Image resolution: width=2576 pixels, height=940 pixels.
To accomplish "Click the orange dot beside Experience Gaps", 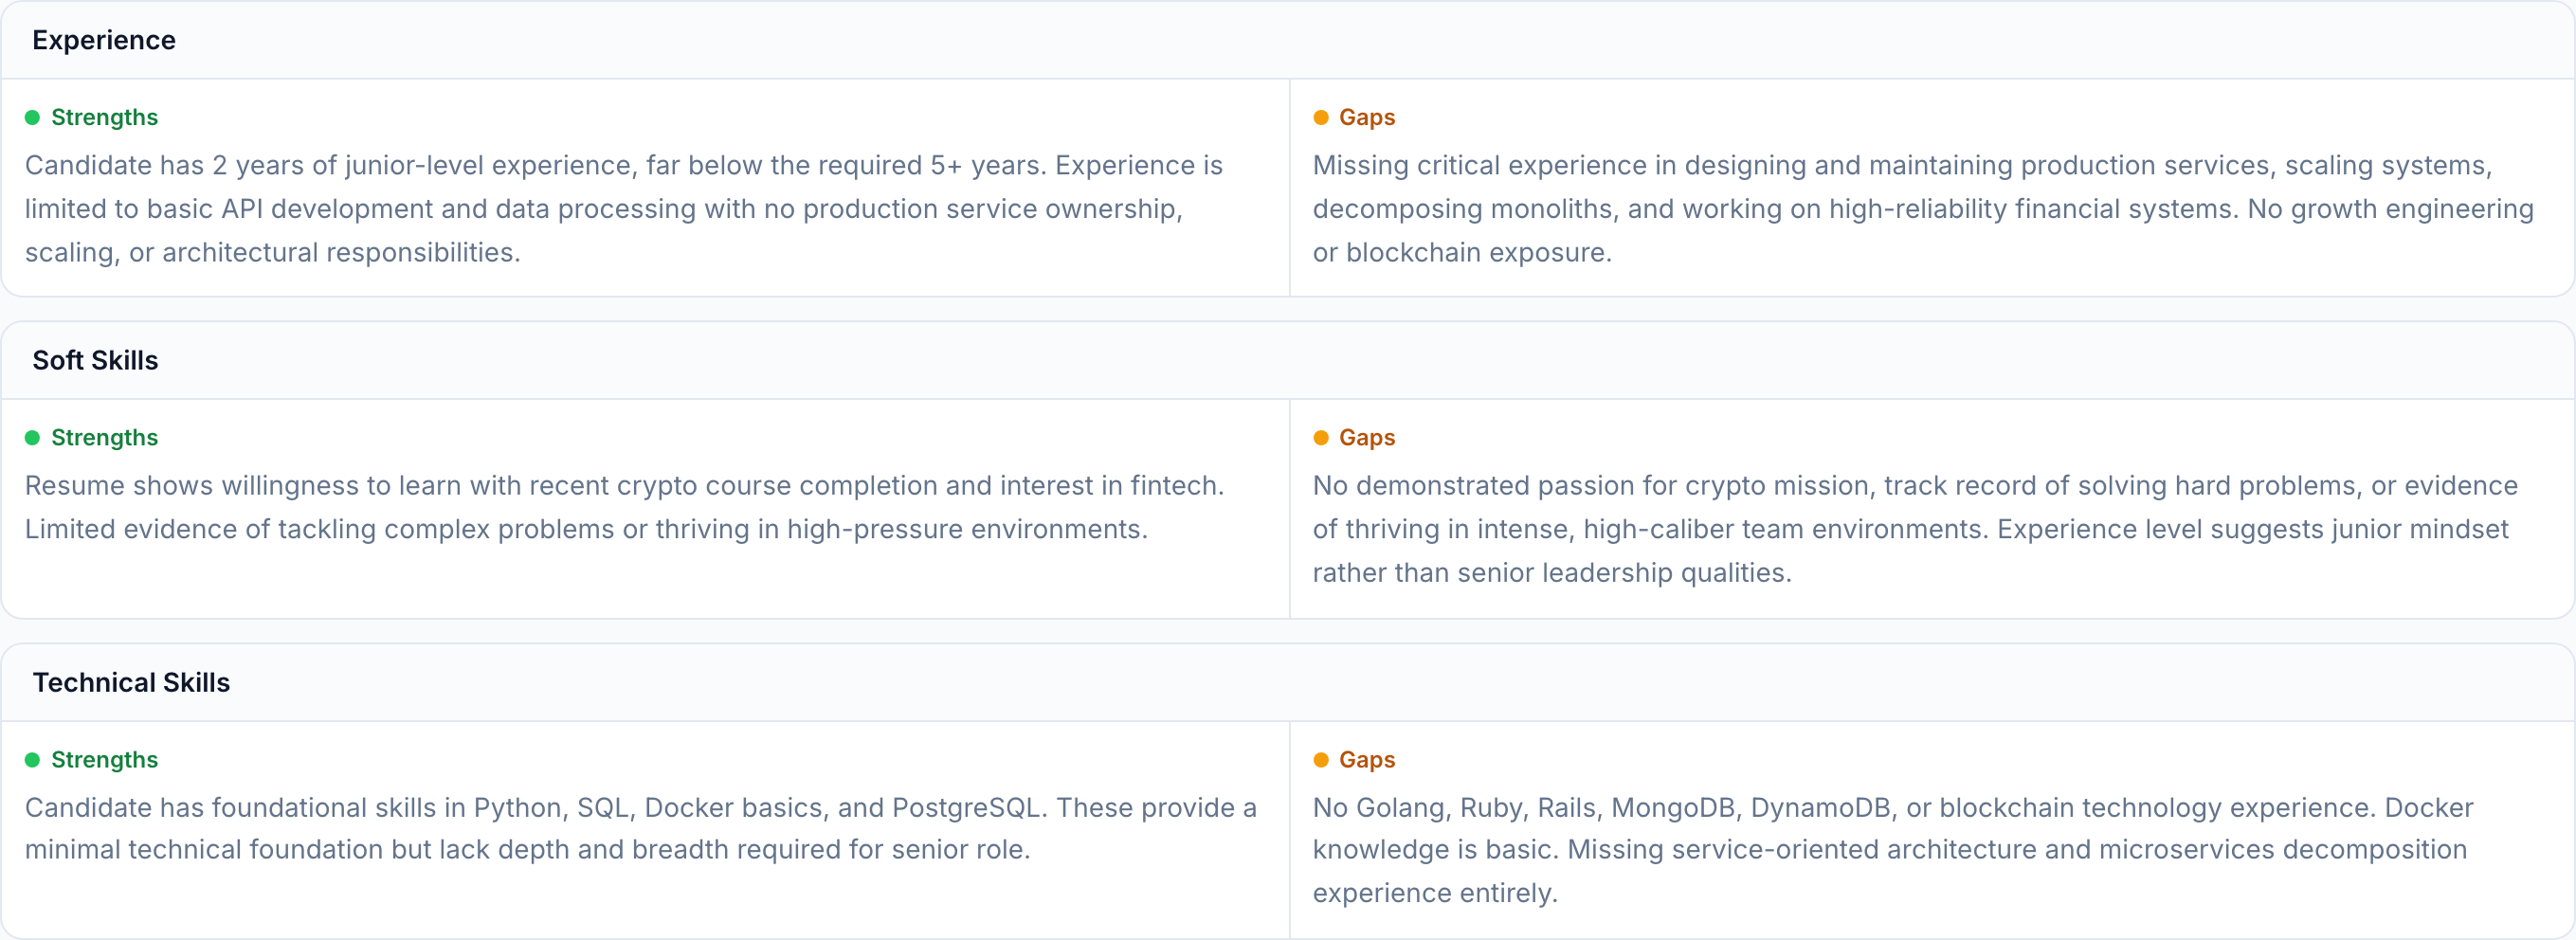I will (x=1320, y=118).
